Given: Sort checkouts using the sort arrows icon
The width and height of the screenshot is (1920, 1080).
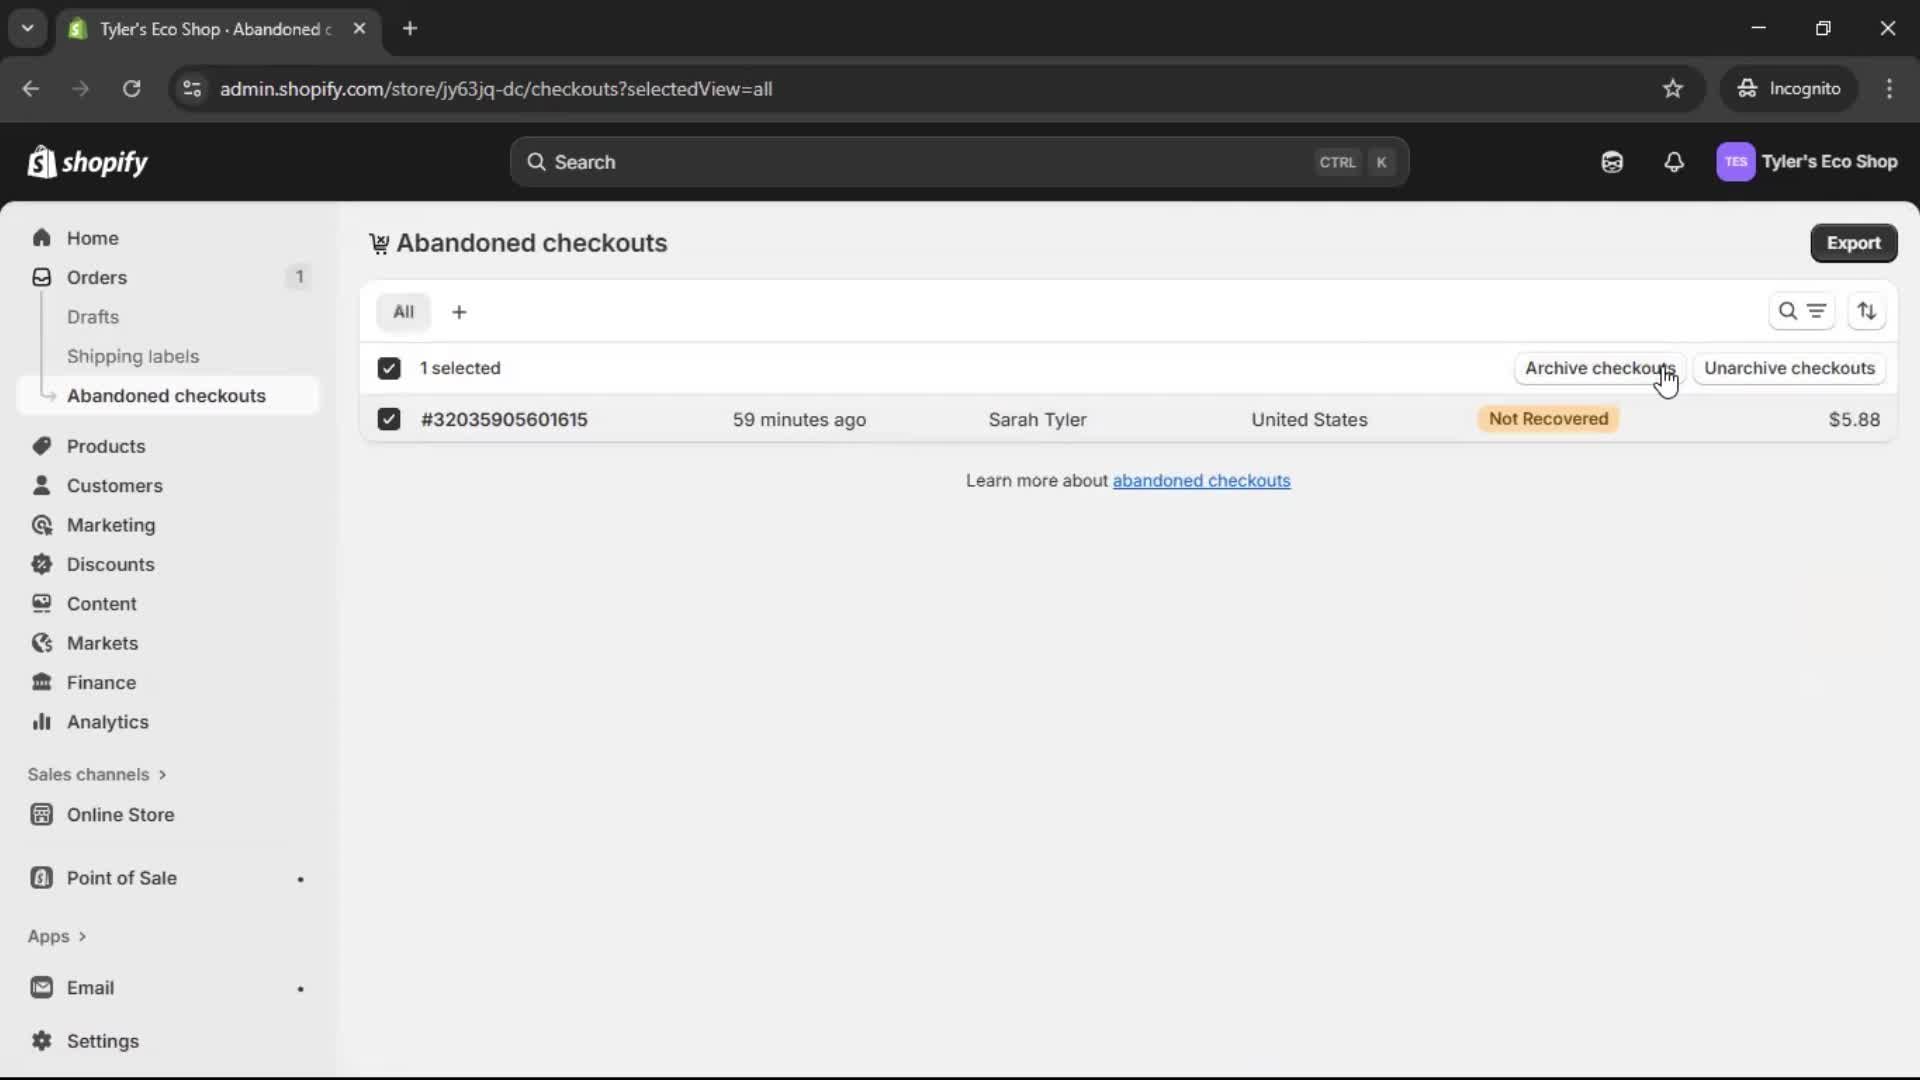Looking at the screenshot, I should tap(1868, 311).
